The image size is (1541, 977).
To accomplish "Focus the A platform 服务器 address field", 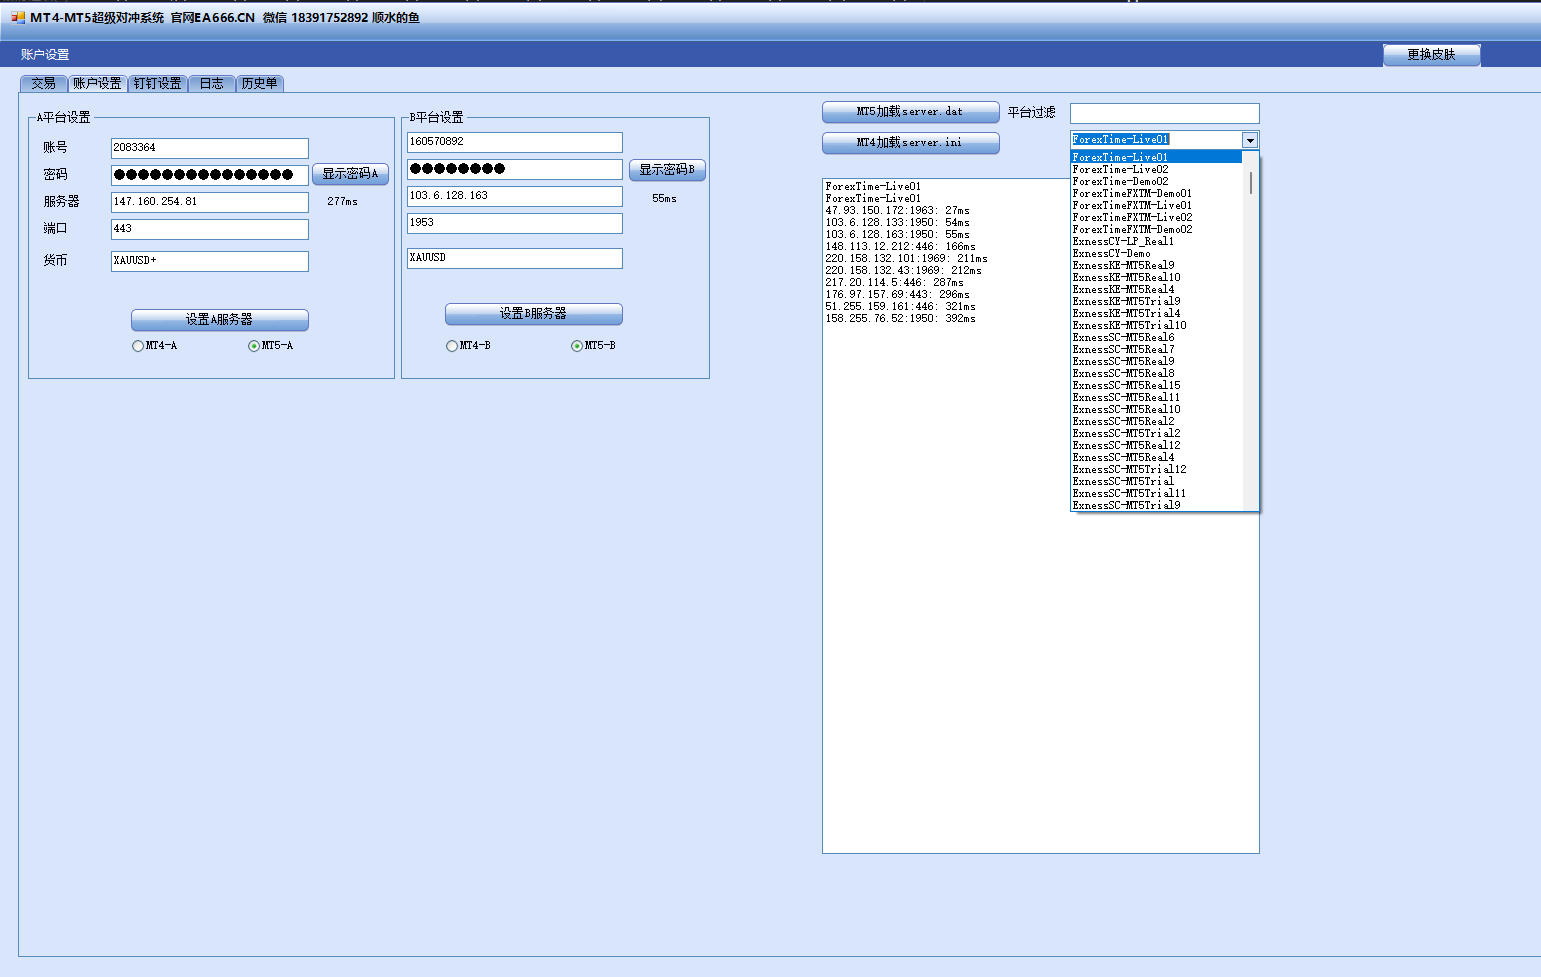I will point(209,202).
